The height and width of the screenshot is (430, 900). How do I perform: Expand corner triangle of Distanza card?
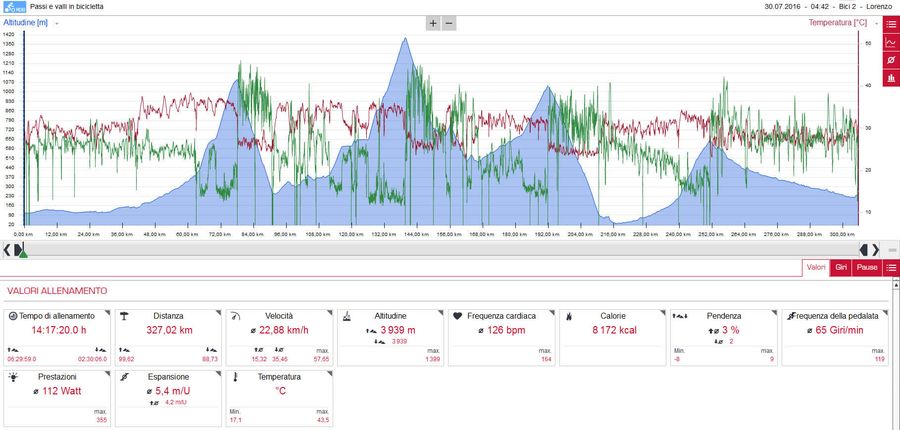point(218,312)
